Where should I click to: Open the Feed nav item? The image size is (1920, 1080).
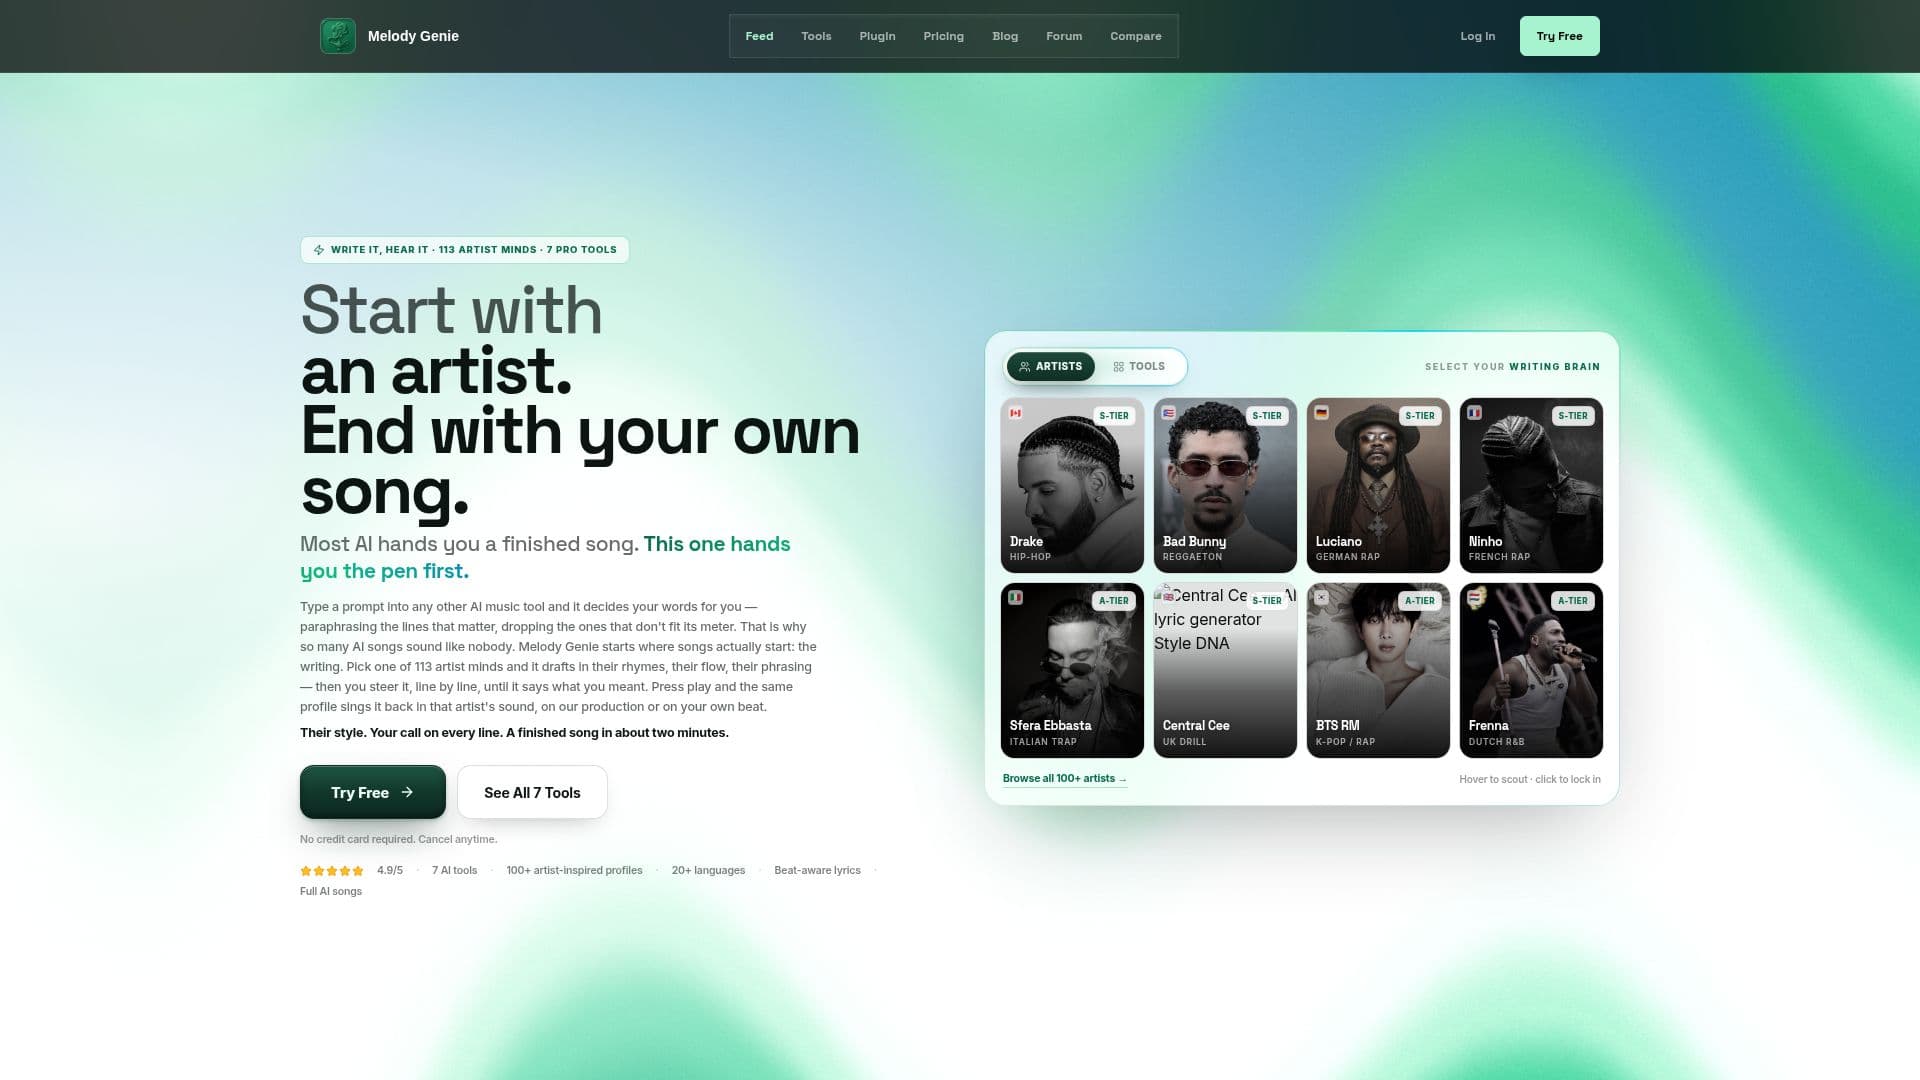[x=759, y=36]
